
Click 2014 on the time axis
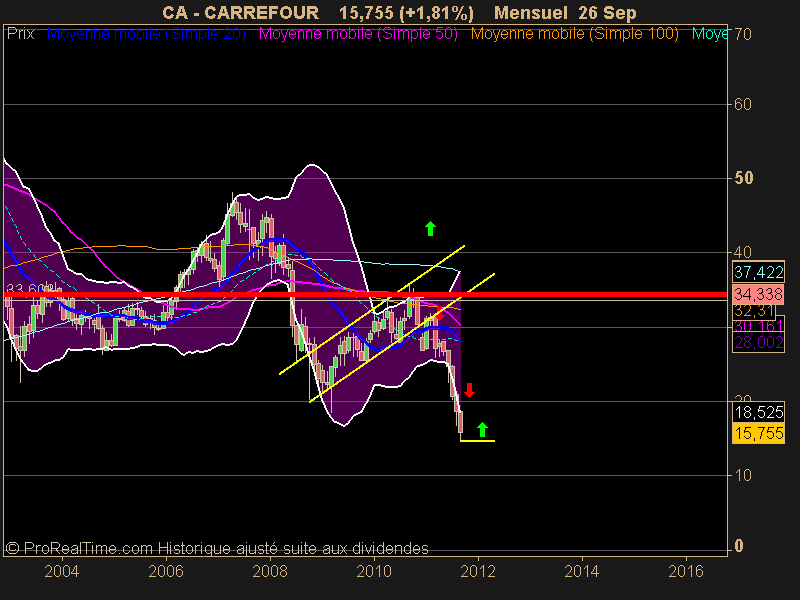point(582,571)
